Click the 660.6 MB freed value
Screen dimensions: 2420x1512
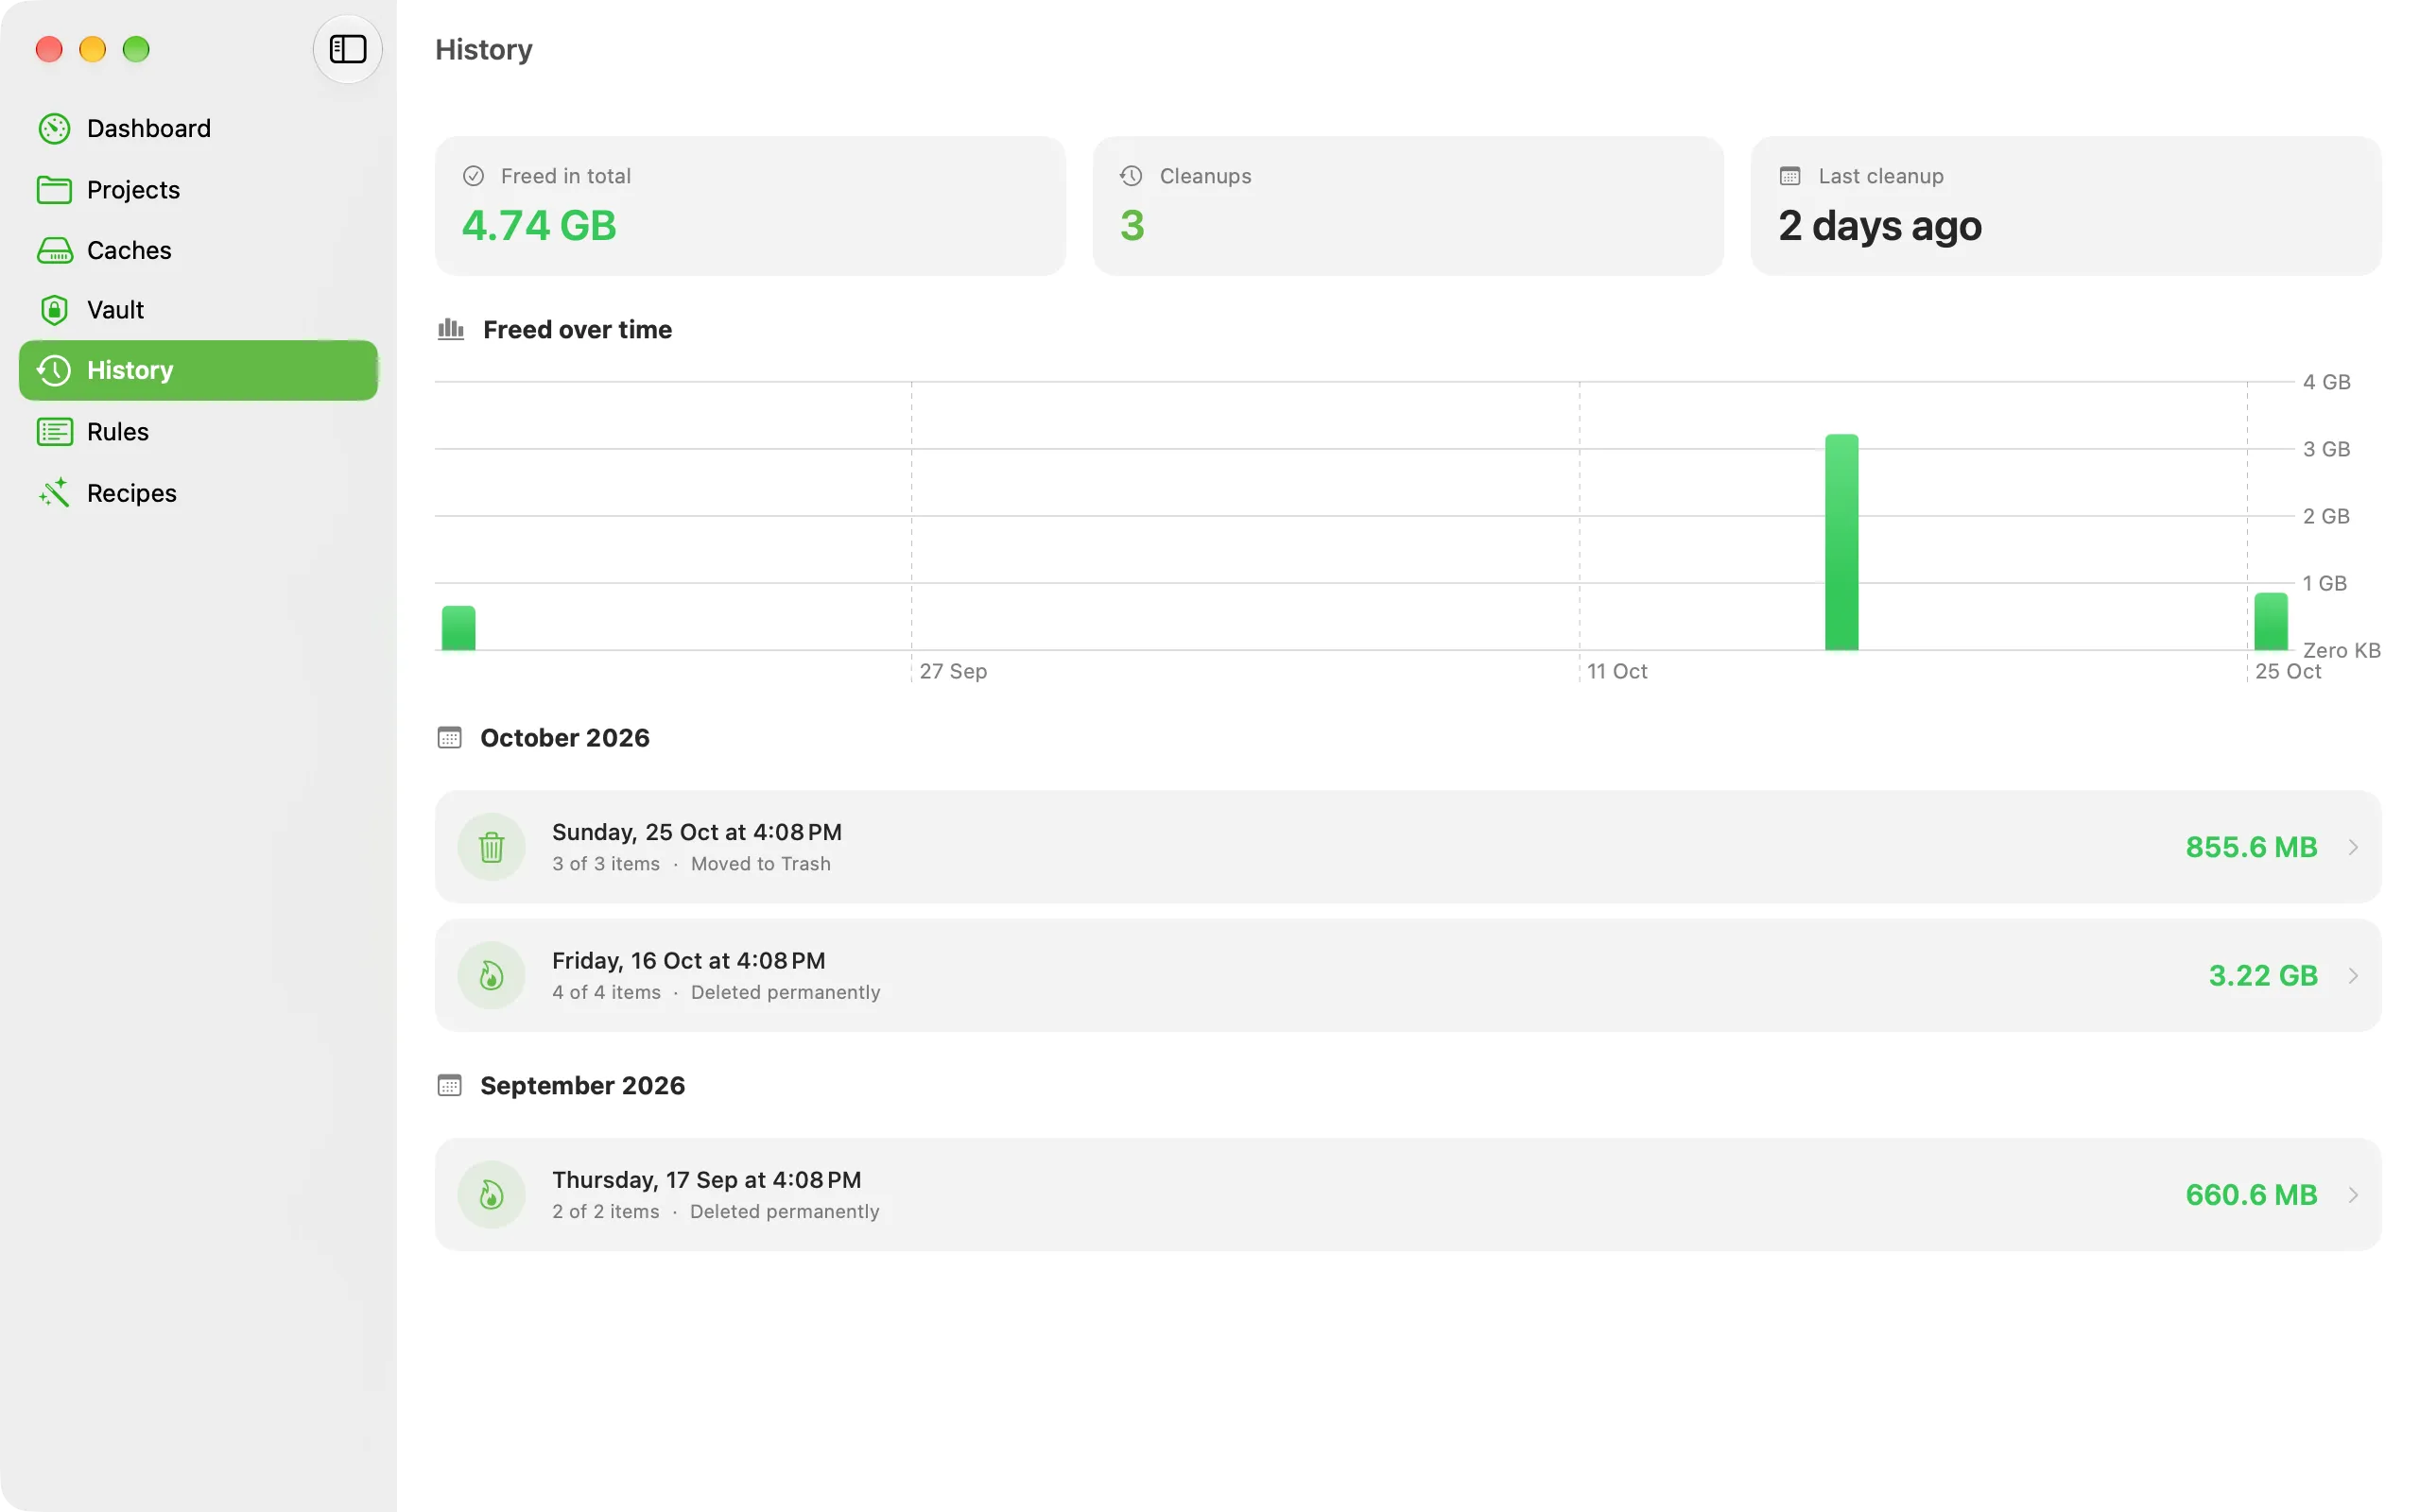[x=2250, y=1194]
